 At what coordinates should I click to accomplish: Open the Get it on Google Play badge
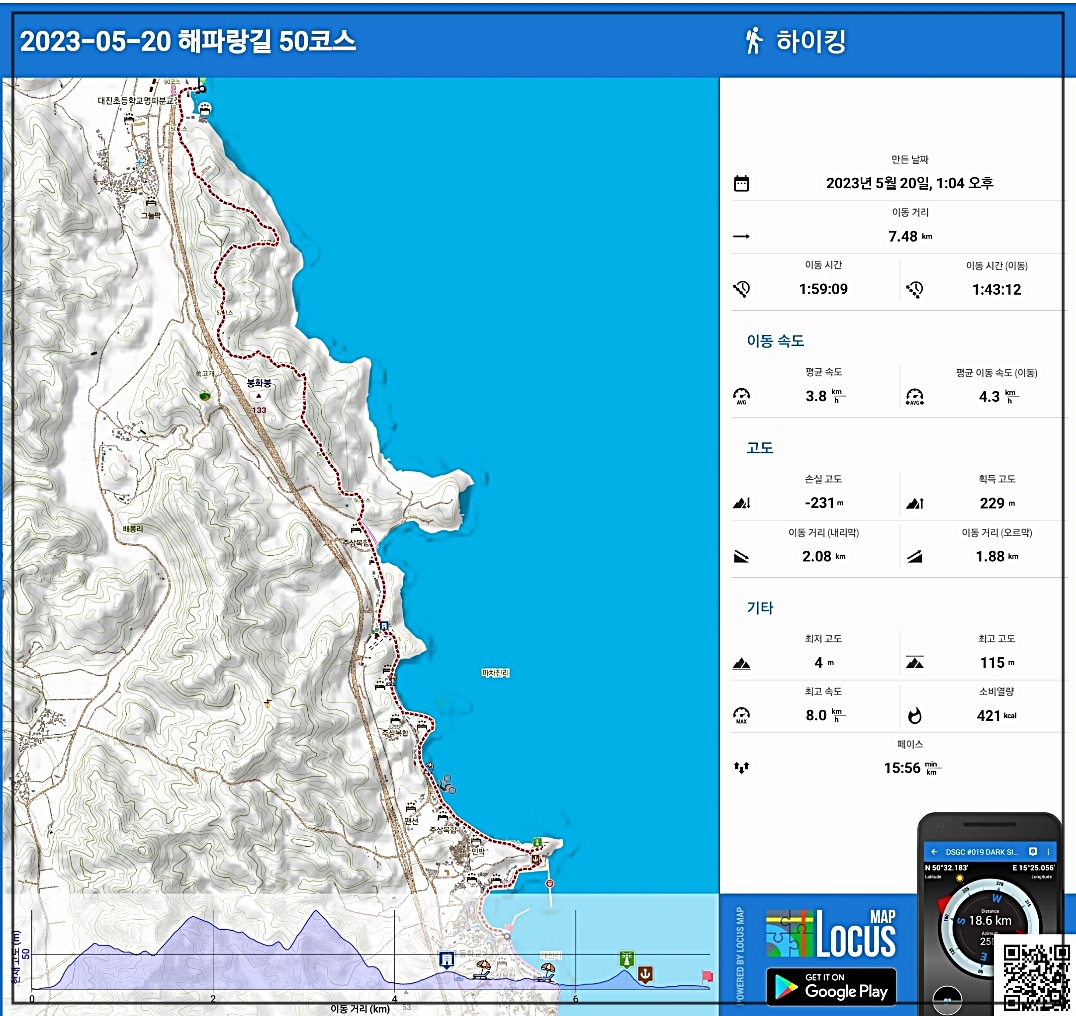click(831, 986)
